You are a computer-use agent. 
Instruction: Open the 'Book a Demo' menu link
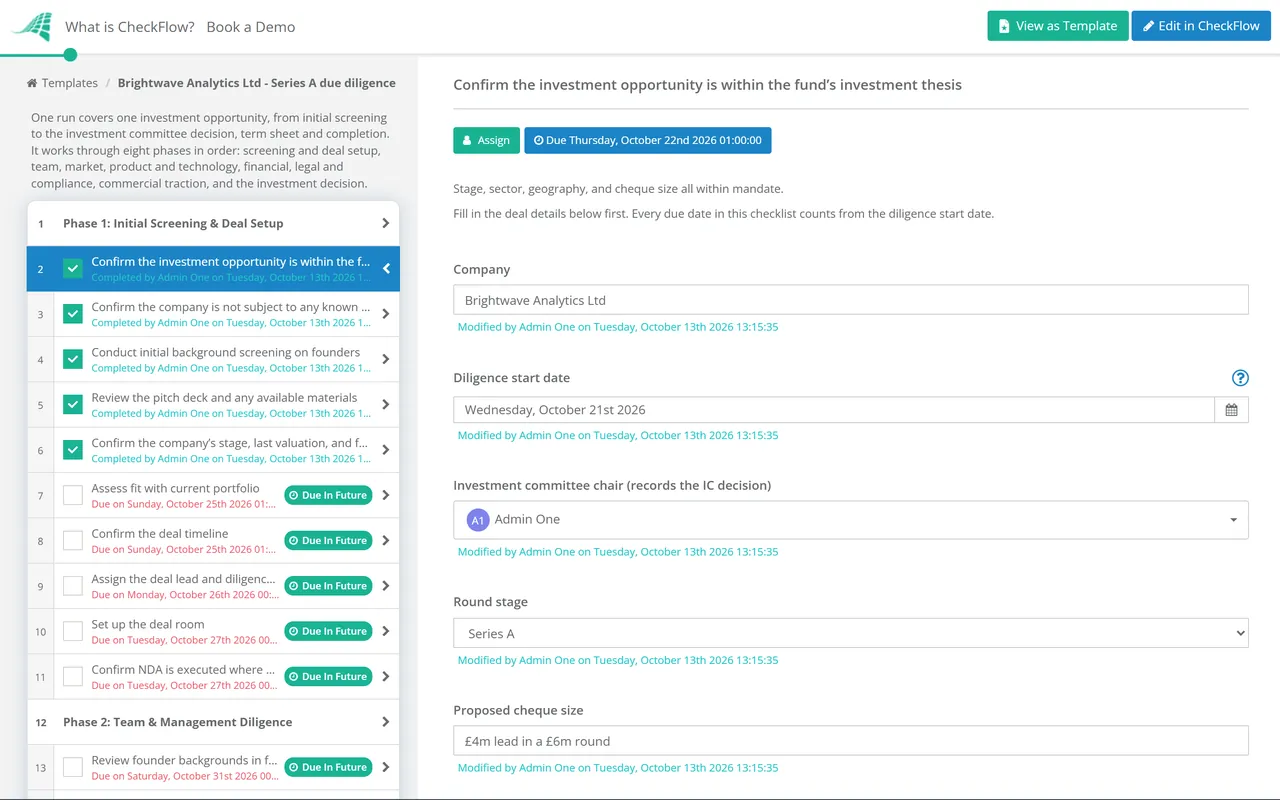(251, 27)
